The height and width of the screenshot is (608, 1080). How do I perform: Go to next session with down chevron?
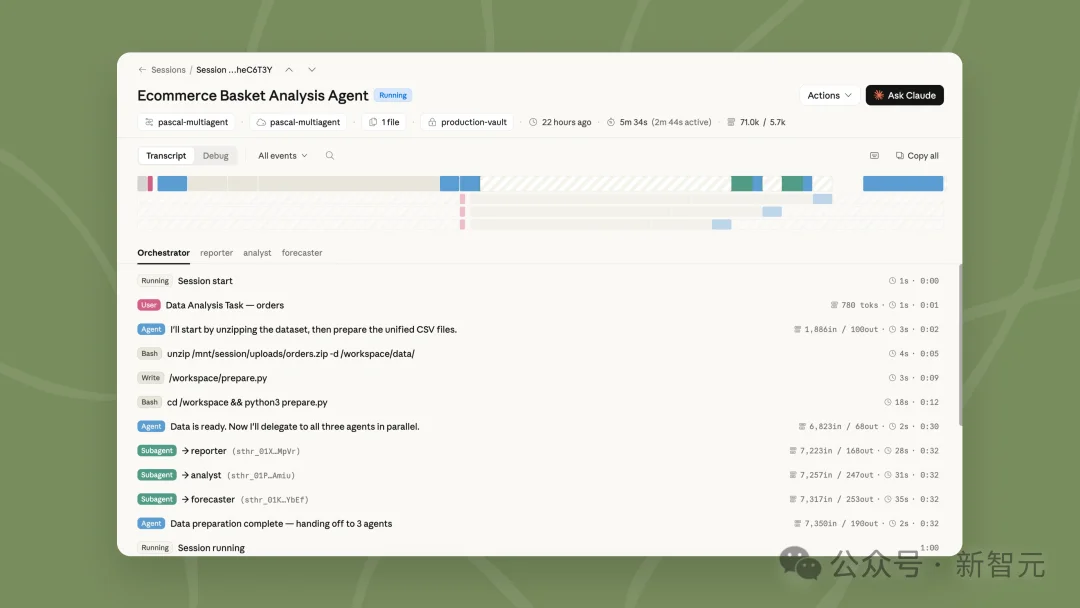click(x=312, y=70)
